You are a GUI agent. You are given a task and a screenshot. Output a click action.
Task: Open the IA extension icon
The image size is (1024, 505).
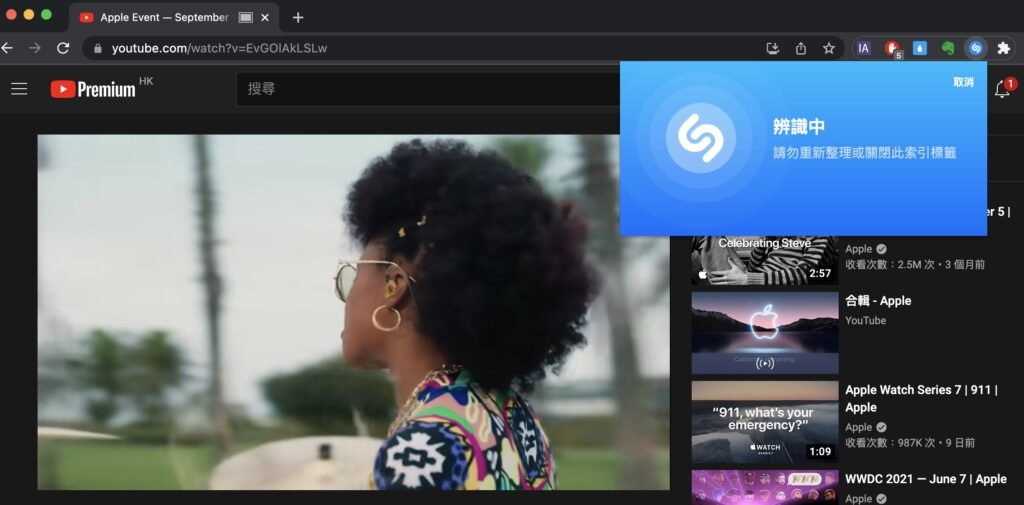click(x=863, y=48)
